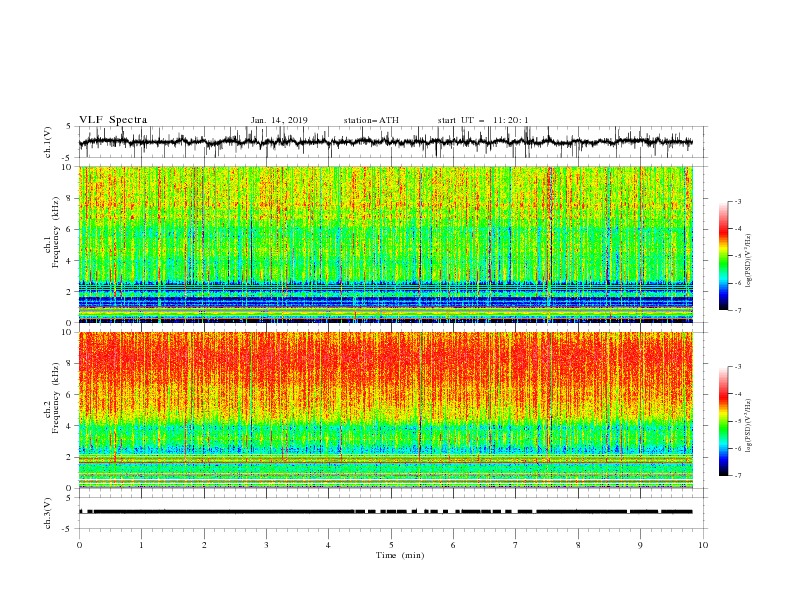This screenshot has height=612, width=792.
Task: Click the time axis tick label "9"
Action: click(640, 545)
